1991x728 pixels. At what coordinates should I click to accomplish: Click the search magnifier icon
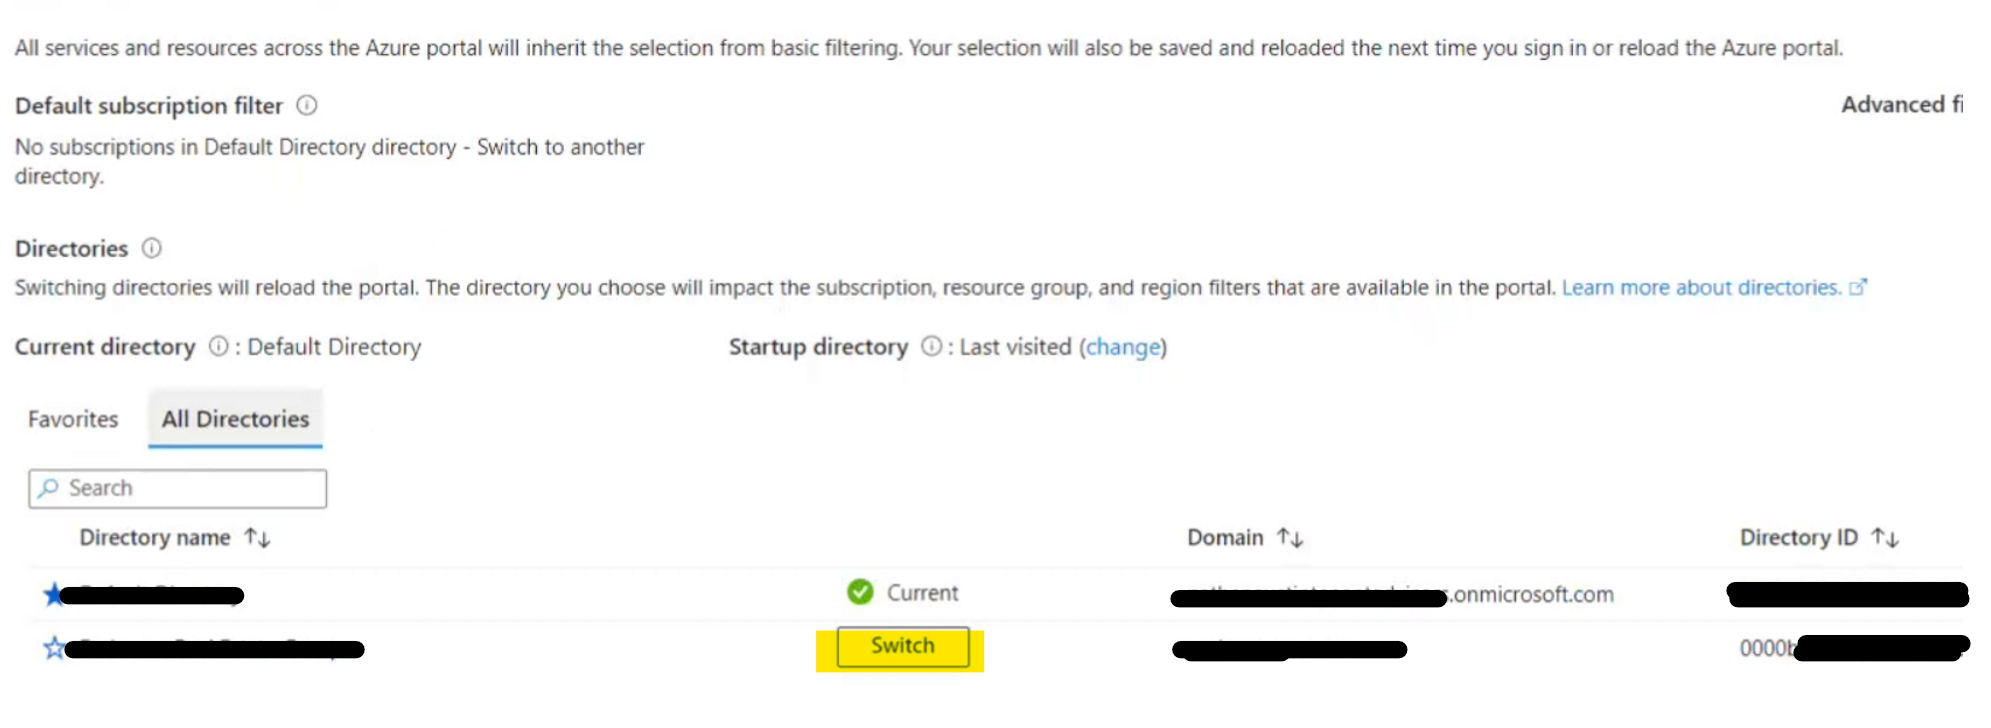(x=48, y=488)
